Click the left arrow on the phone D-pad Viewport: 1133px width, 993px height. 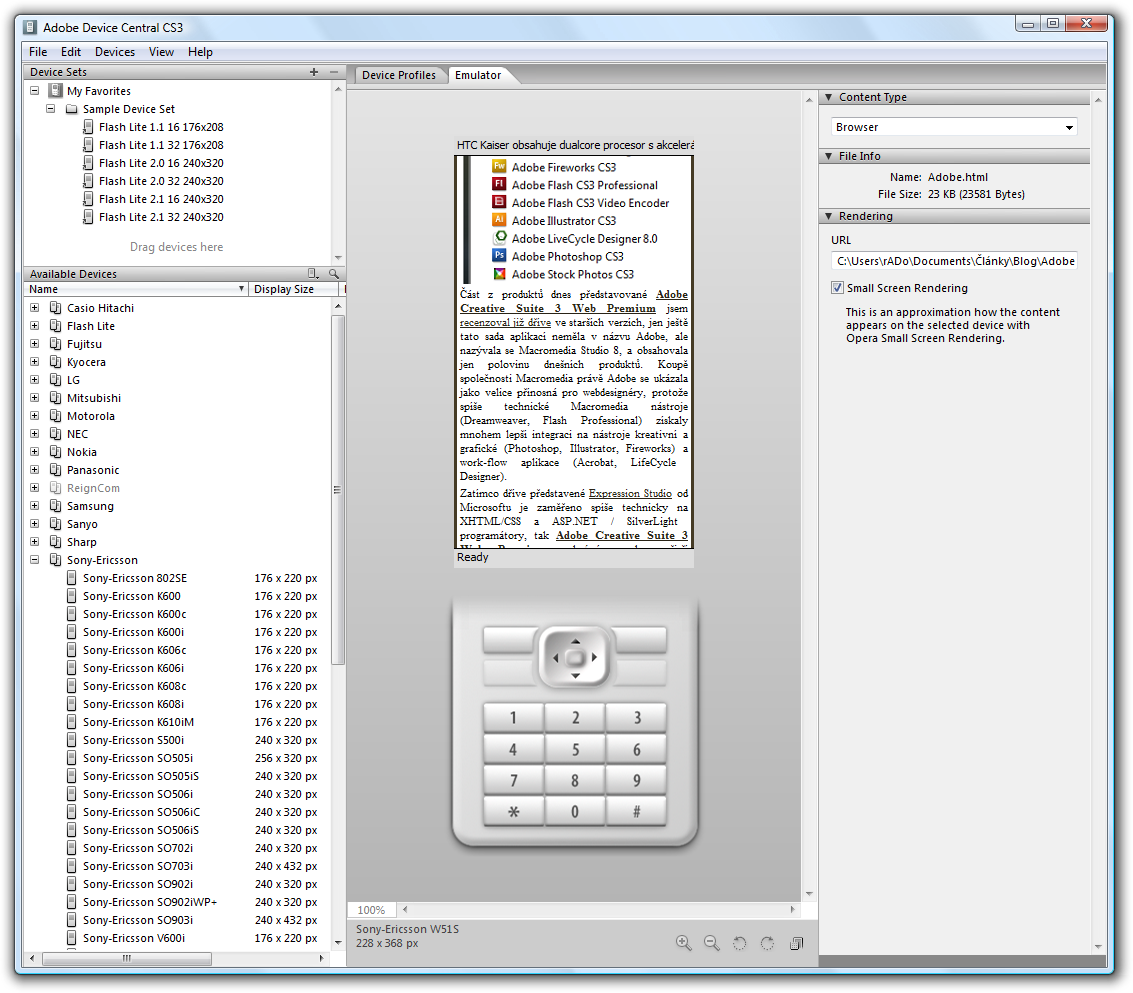(556, 658)
